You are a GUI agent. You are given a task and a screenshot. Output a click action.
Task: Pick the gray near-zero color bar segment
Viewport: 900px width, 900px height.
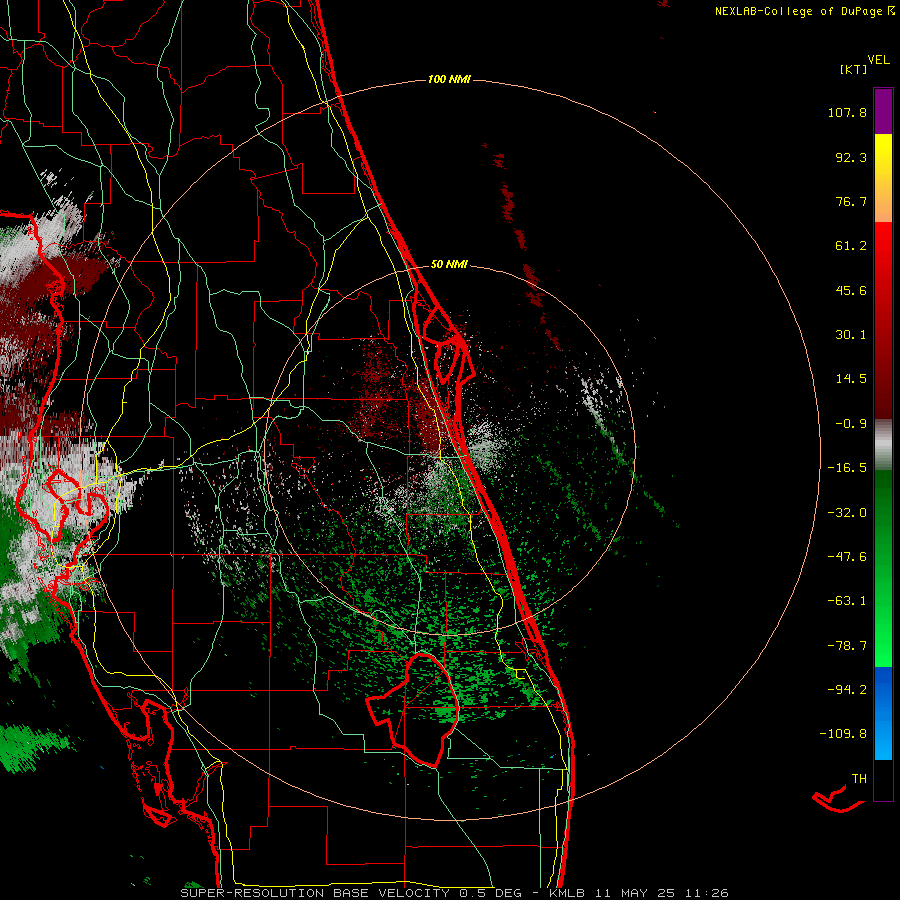pyautogui.click(x=883, y=445)
